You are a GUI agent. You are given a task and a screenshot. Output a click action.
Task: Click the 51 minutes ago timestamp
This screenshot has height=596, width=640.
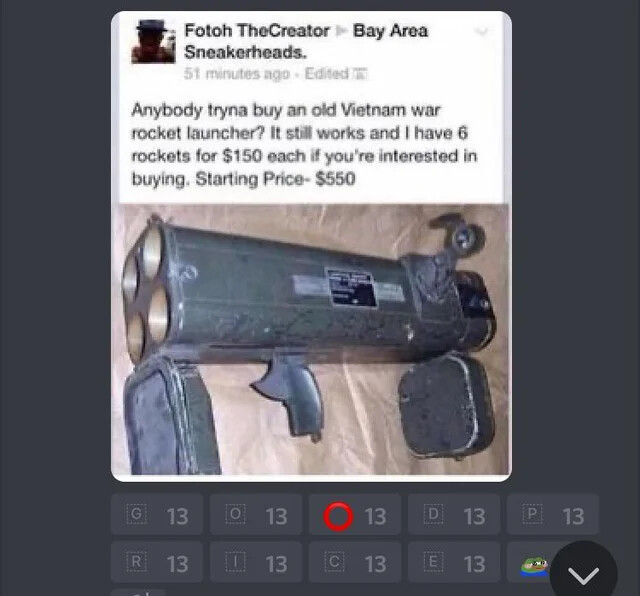click(x=237, y=74)
